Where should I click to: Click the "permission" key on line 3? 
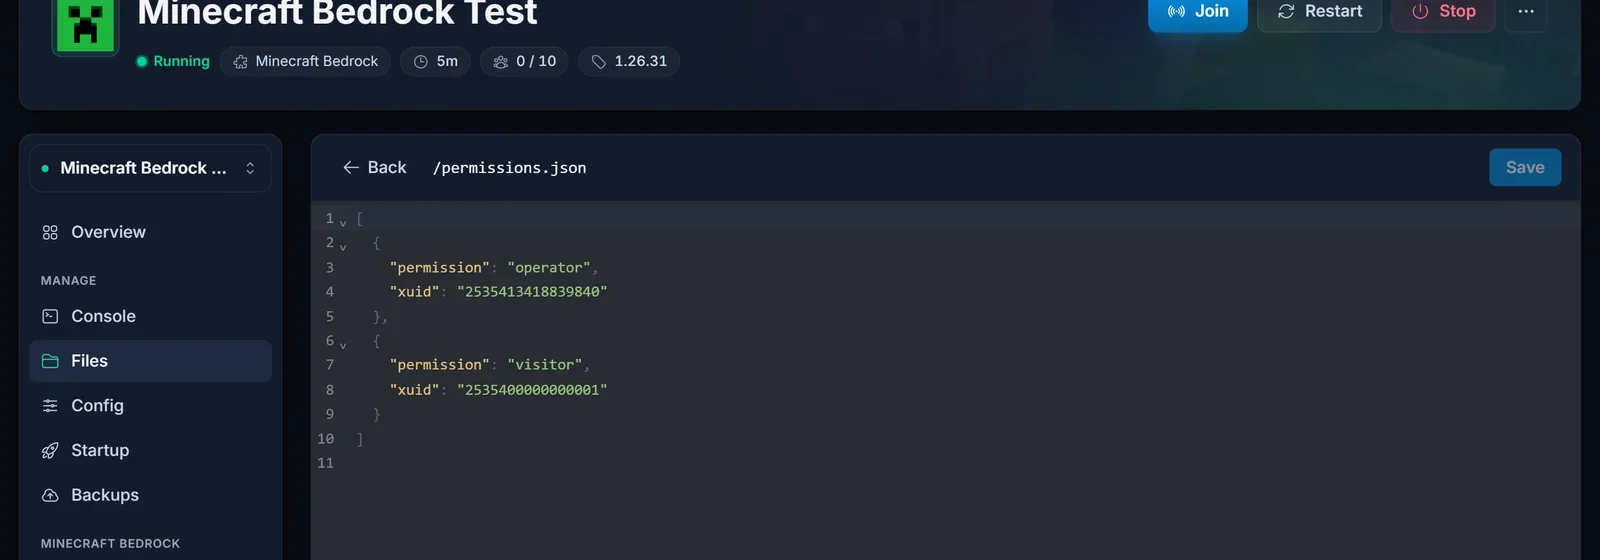pyautogui.click(x=440, y=268)
